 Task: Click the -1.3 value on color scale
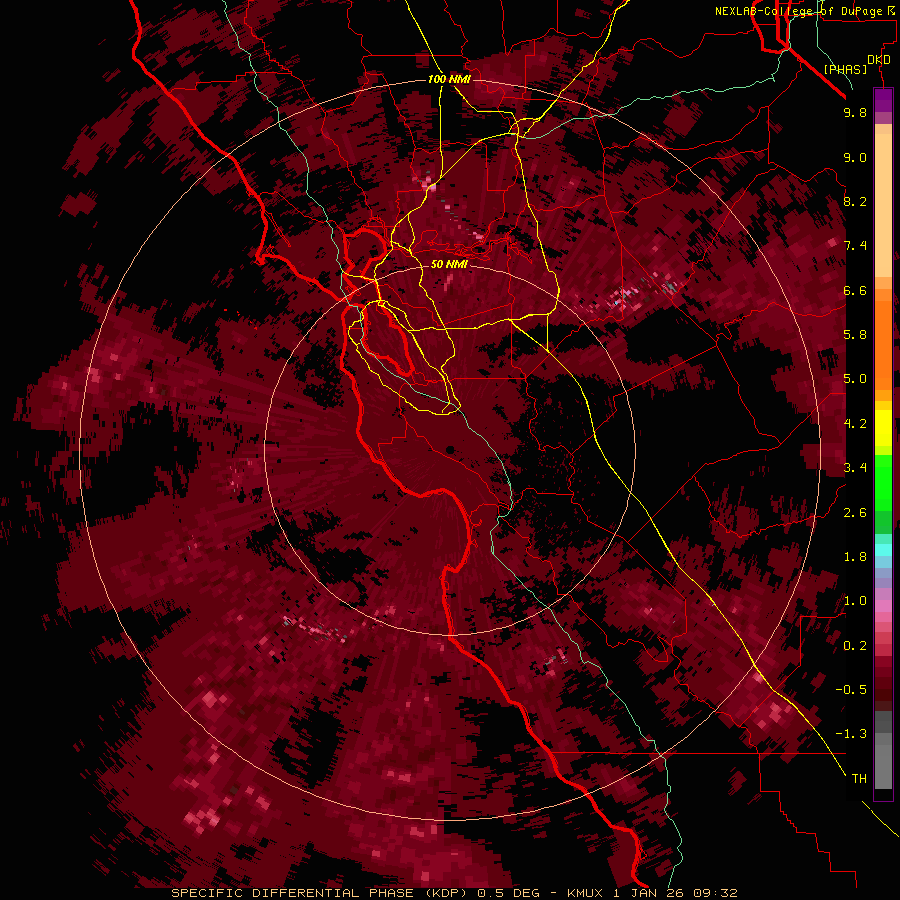point(851,734)
